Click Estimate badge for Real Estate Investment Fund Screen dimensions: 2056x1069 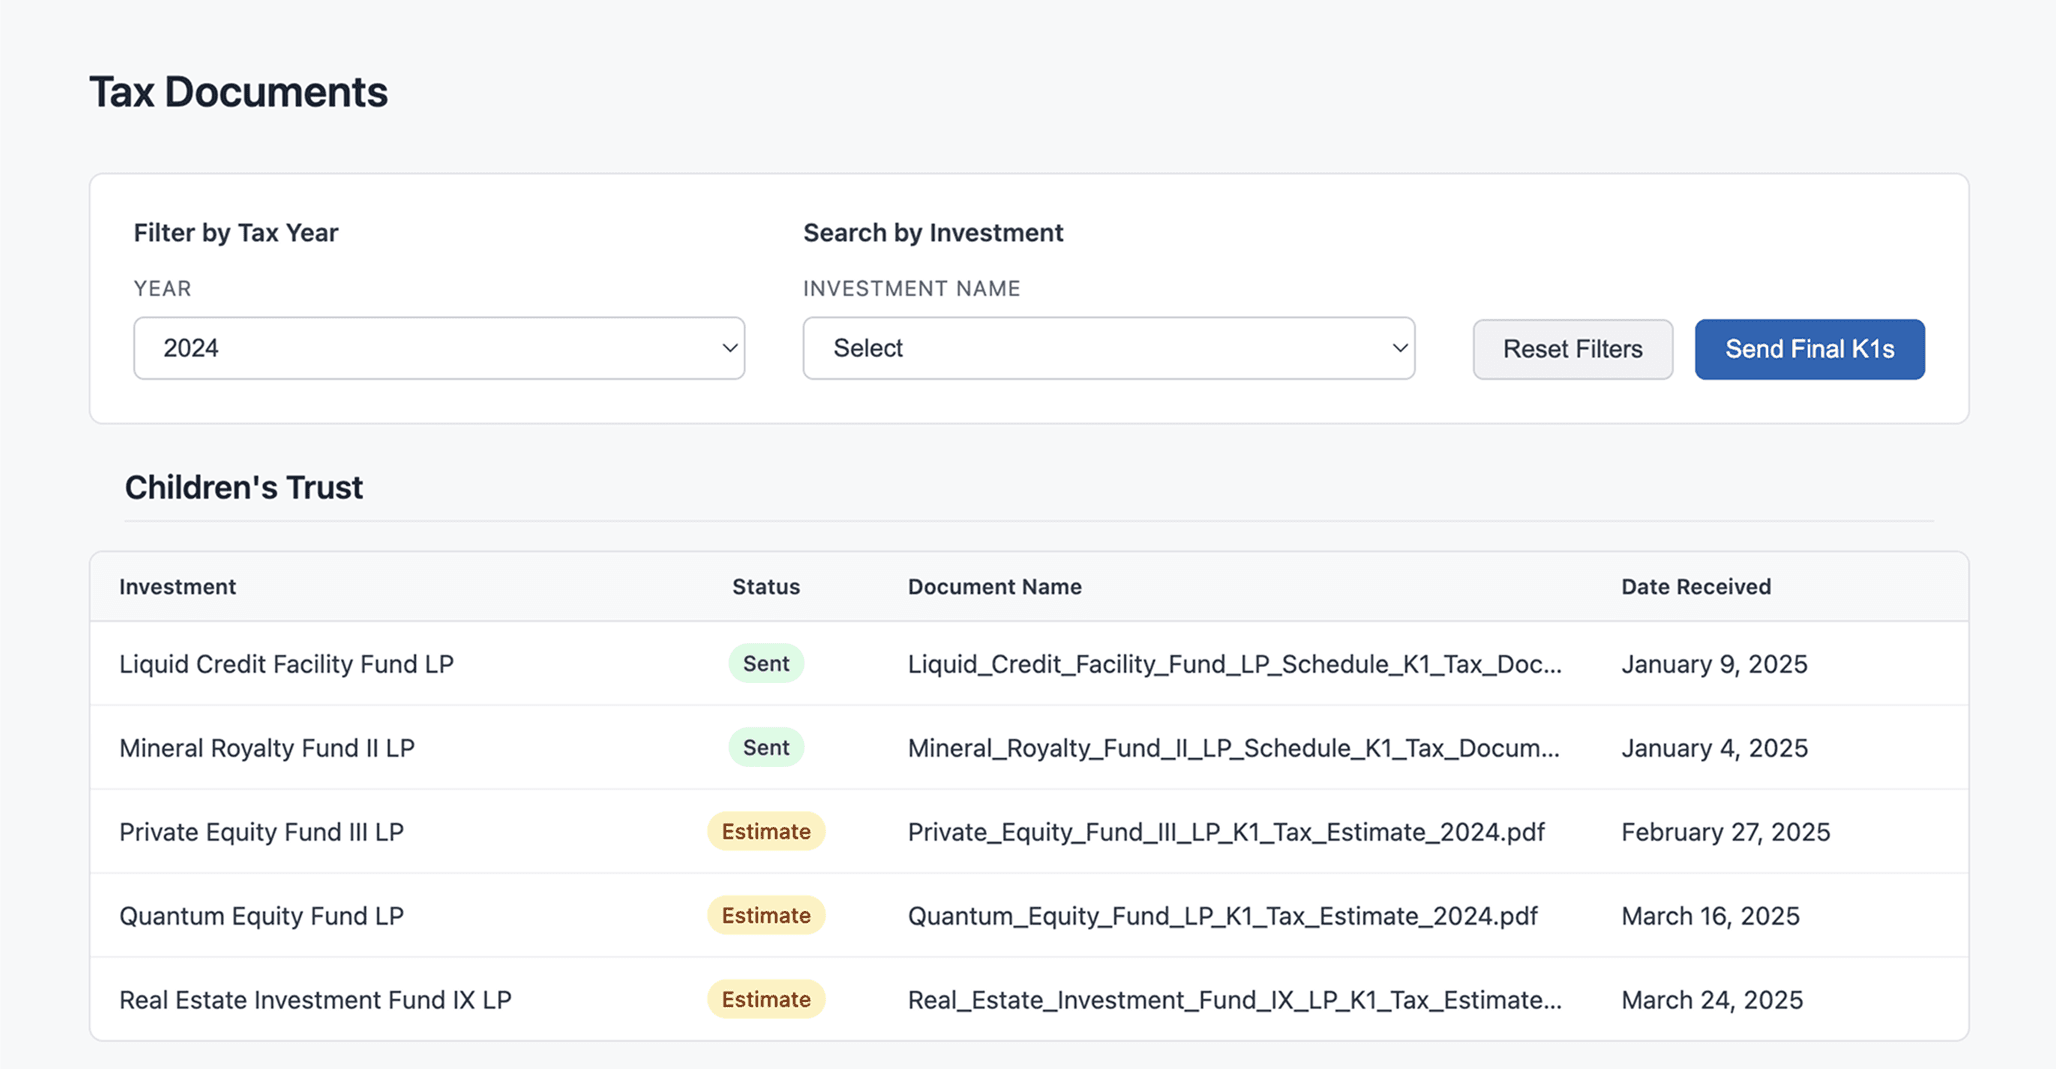(766, 999)
